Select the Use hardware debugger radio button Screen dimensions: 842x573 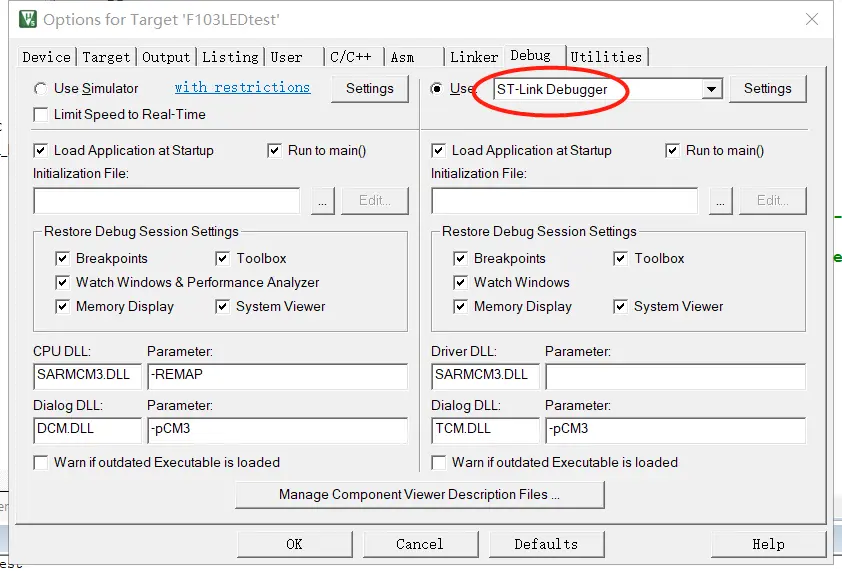pos(438,89)
